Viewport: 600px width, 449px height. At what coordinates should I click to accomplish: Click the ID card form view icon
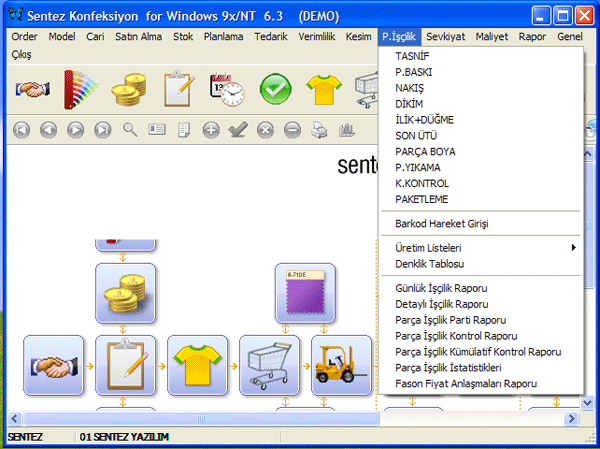point(157,129)
